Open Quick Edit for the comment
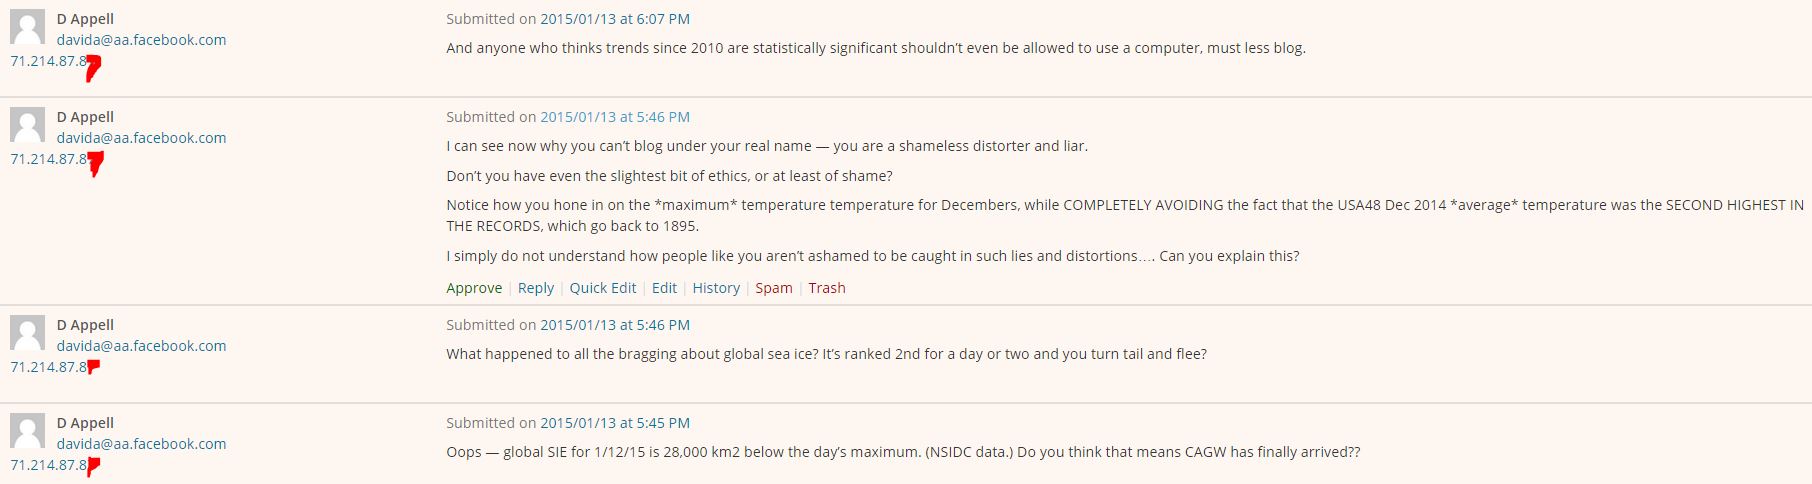The height and width of the screenshot is (484, 1812). (603, 288)
